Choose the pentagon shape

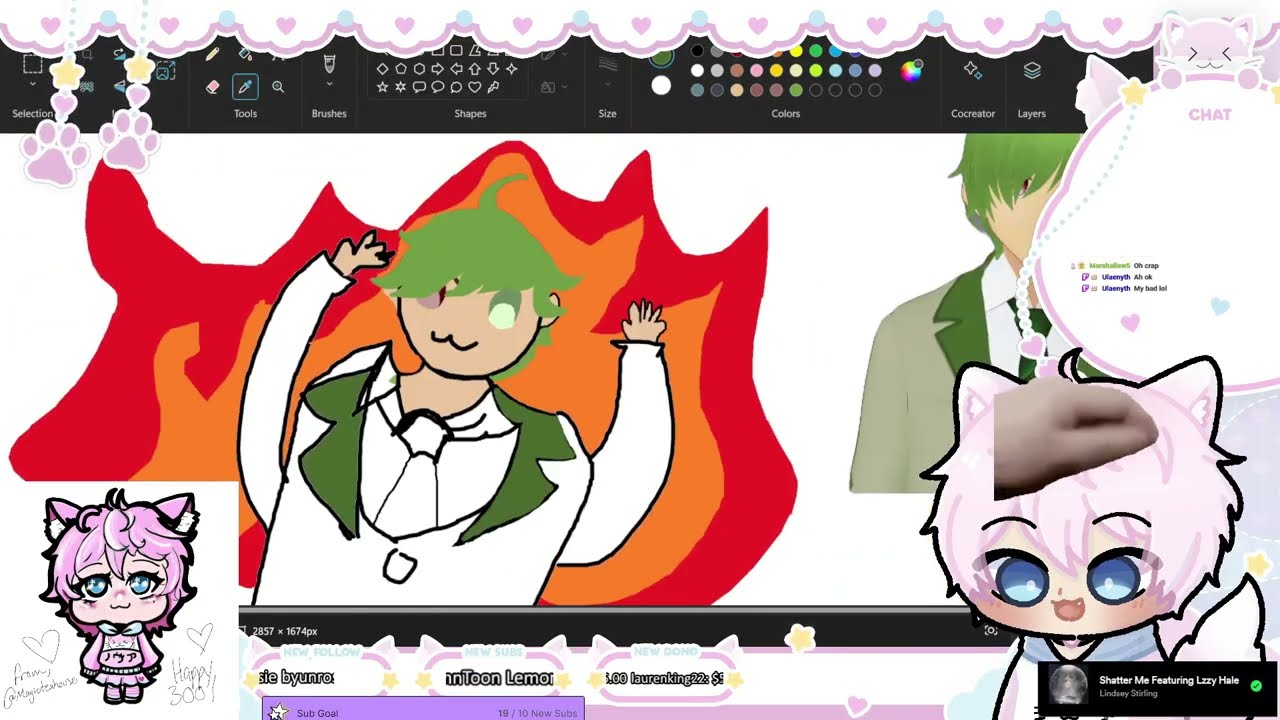pyautogui.click(x=400, y=69)
